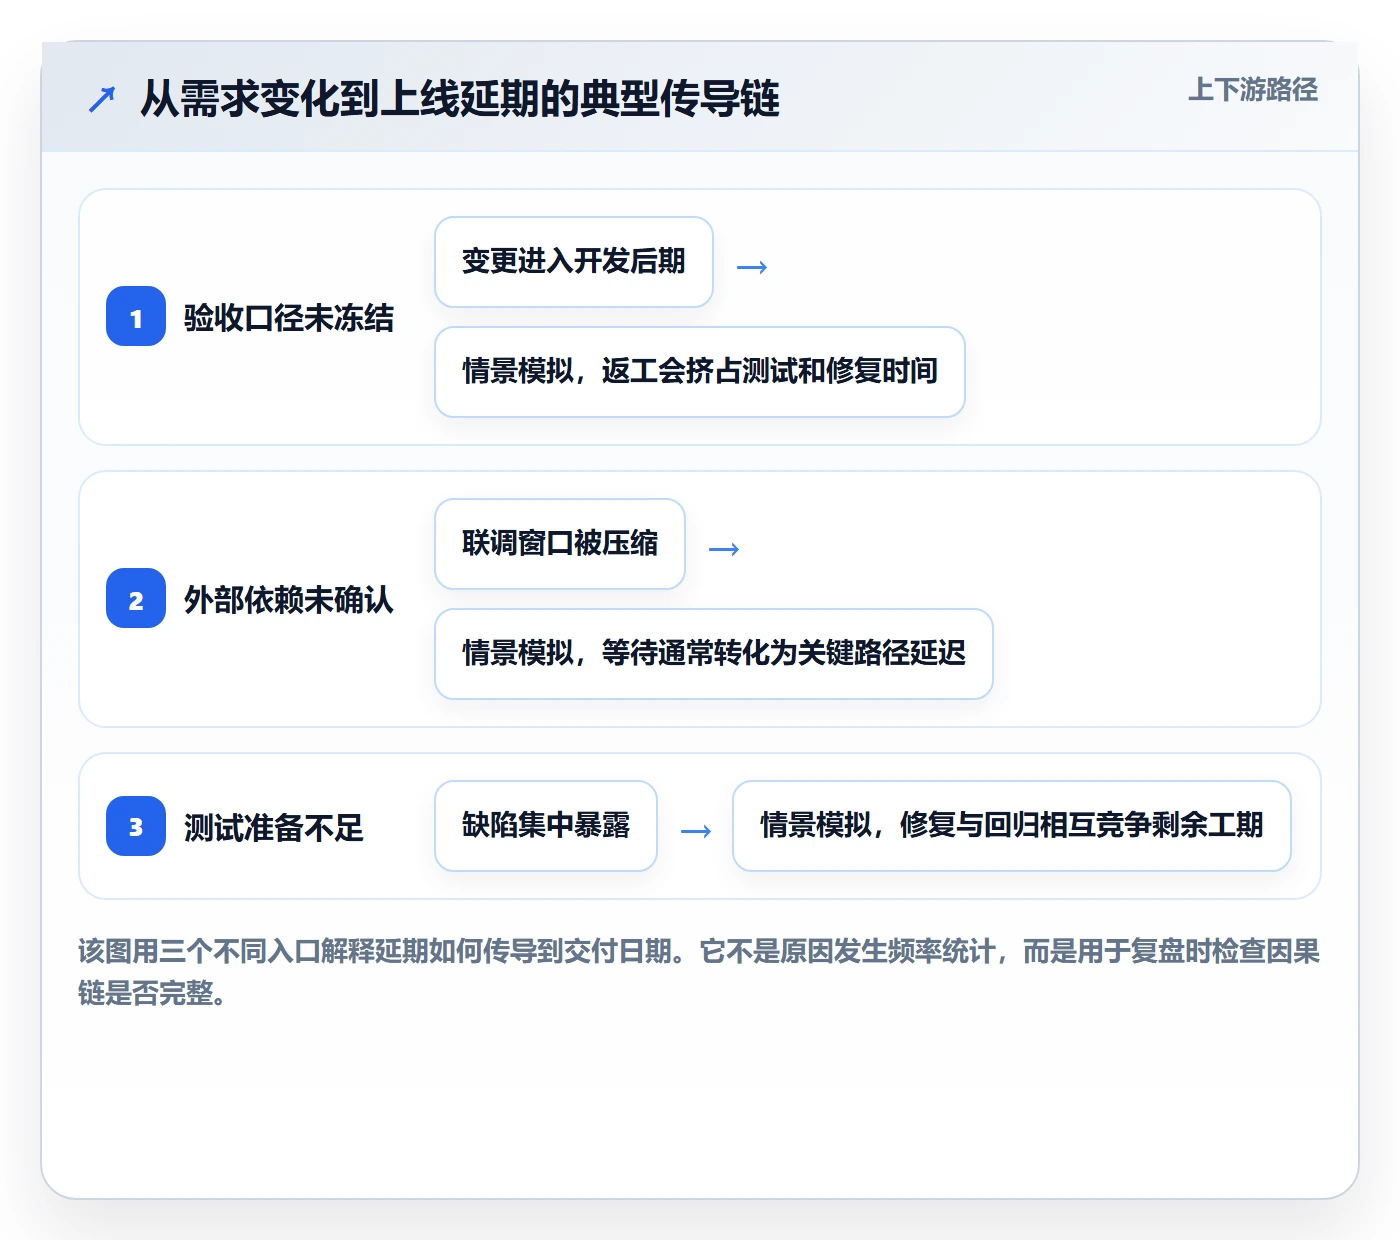Screen dimensions: 1400x1240
Task: Select the 外部依赖未确认 label
Action: click(x=289, y=599)
